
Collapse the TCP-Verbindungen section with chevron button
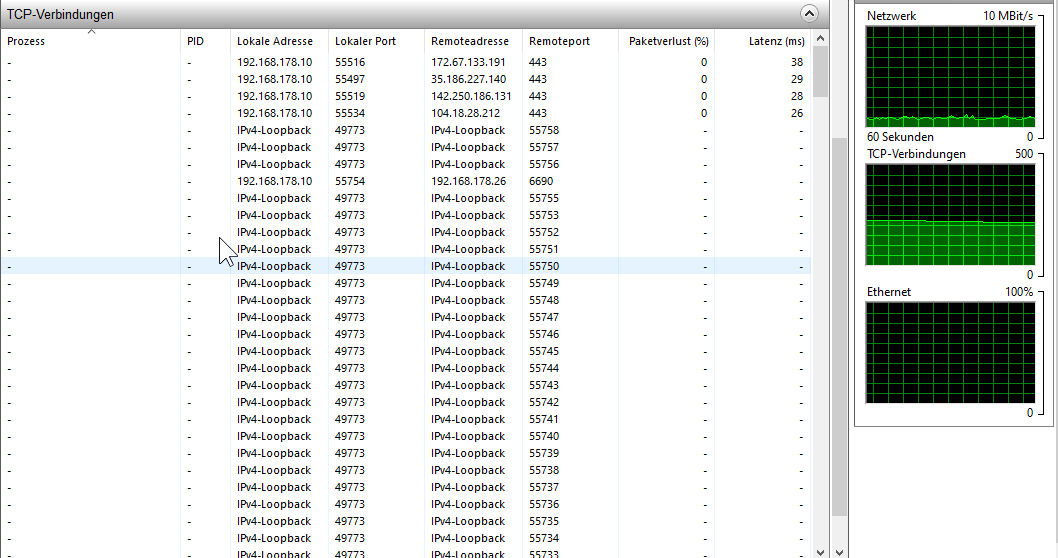(809, 13)
